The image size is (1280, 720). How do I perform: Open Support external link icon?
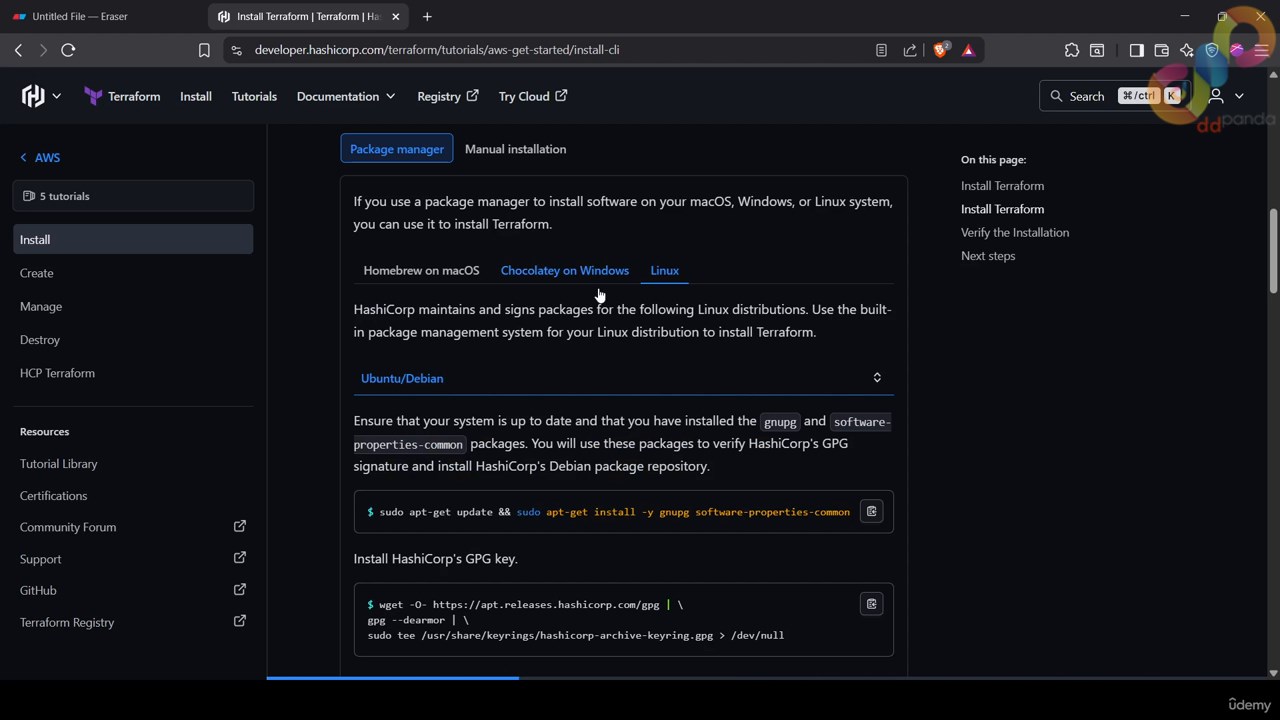(x=240, y=558)
